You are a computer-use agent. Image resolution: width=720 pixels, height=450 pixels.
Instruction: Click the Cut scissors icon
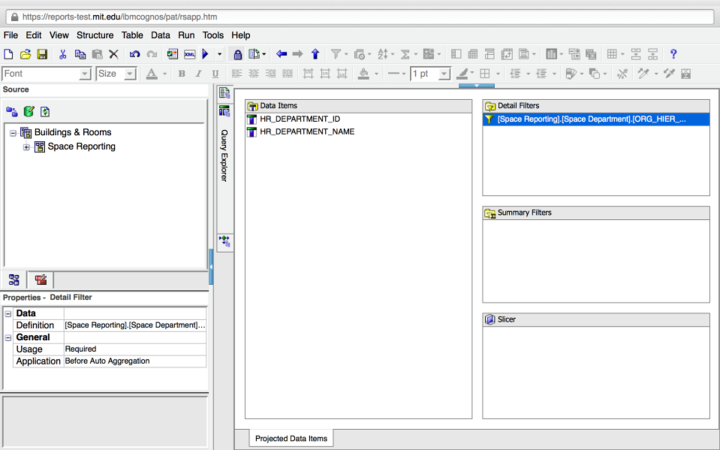(x=62, y=54)
